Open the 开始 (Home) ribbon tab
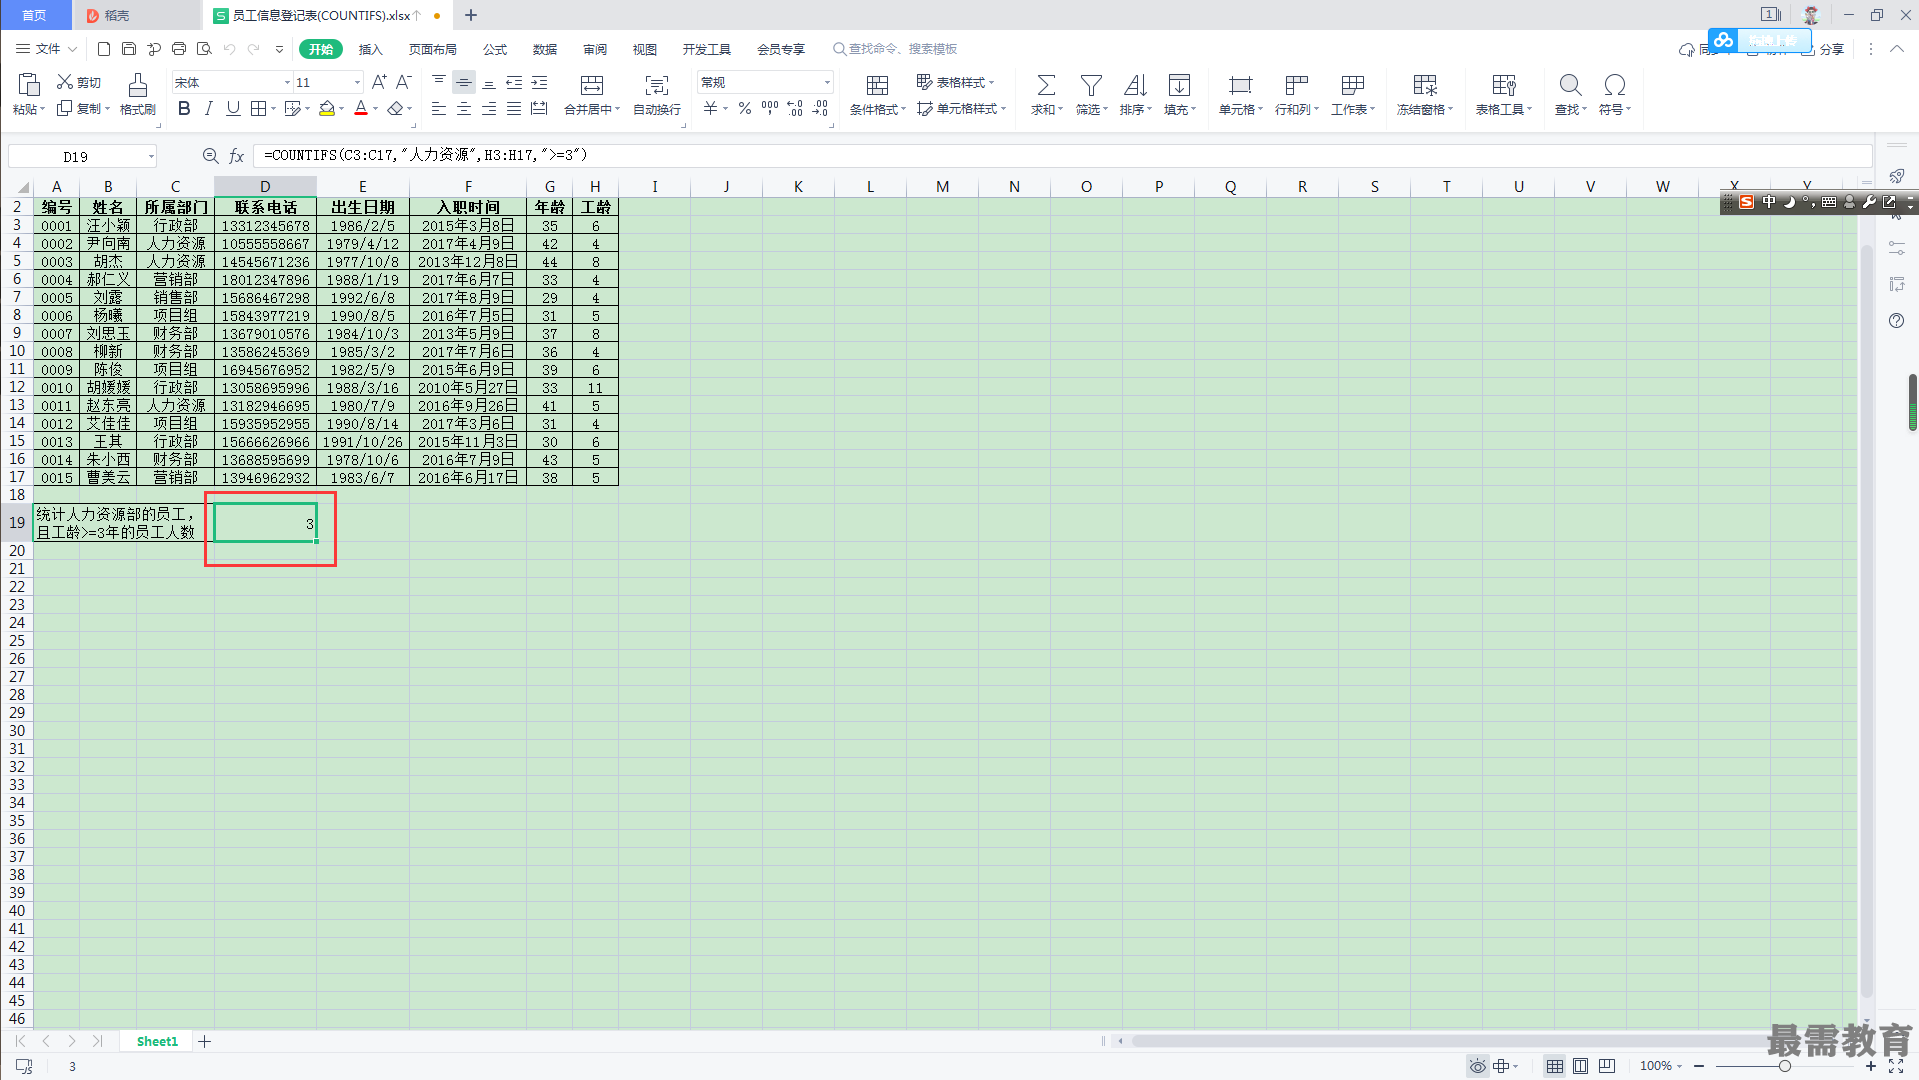The image size is (1919, 1080). click(x=321, y=49)
